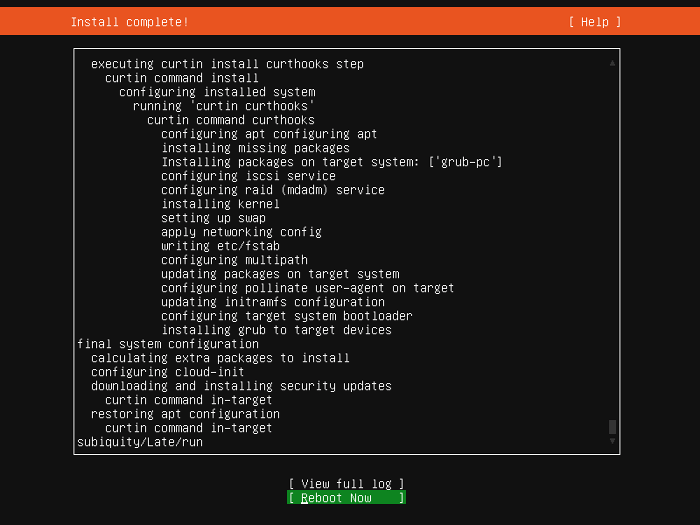Click the 'installing grub to target devices' line
Screen dimensions: 700x525
coord(276,330)
